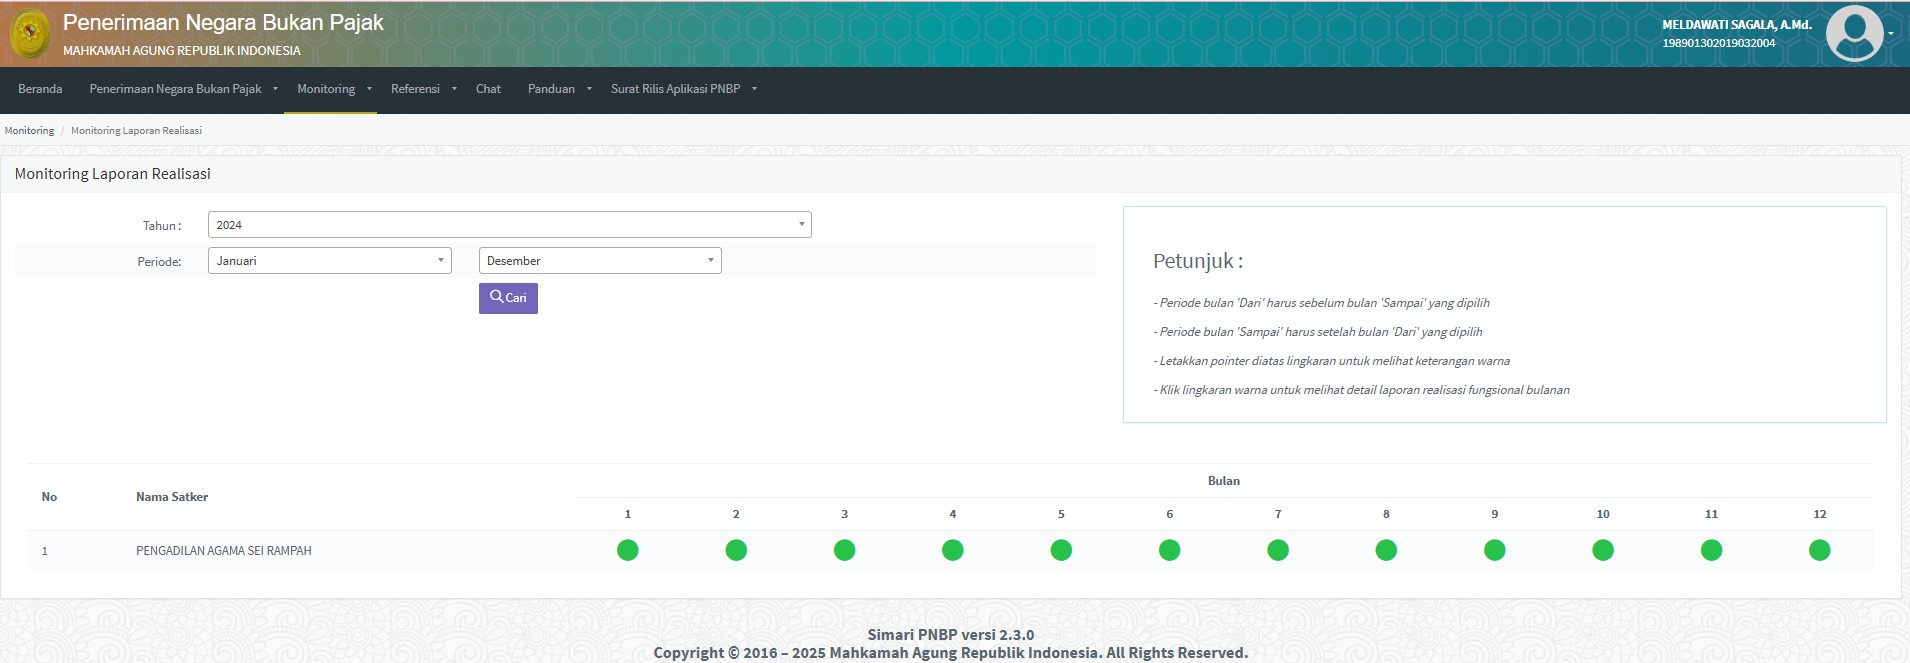This screenshot has width=1910, height=663.
Task: Open month 5 realisasi green circle
Action: (1061, 550)
